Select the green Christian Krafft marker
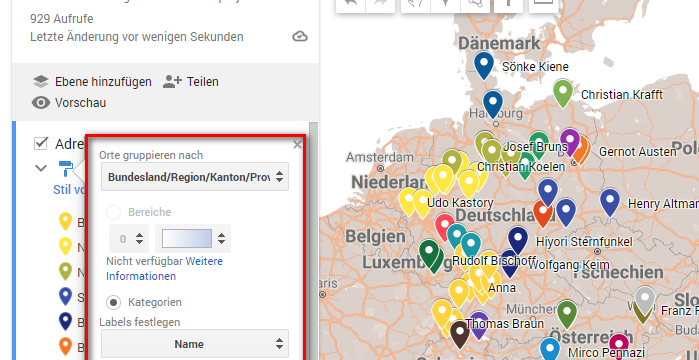The image size is (699, 360). pyautogui.click(x=563, y=93)
